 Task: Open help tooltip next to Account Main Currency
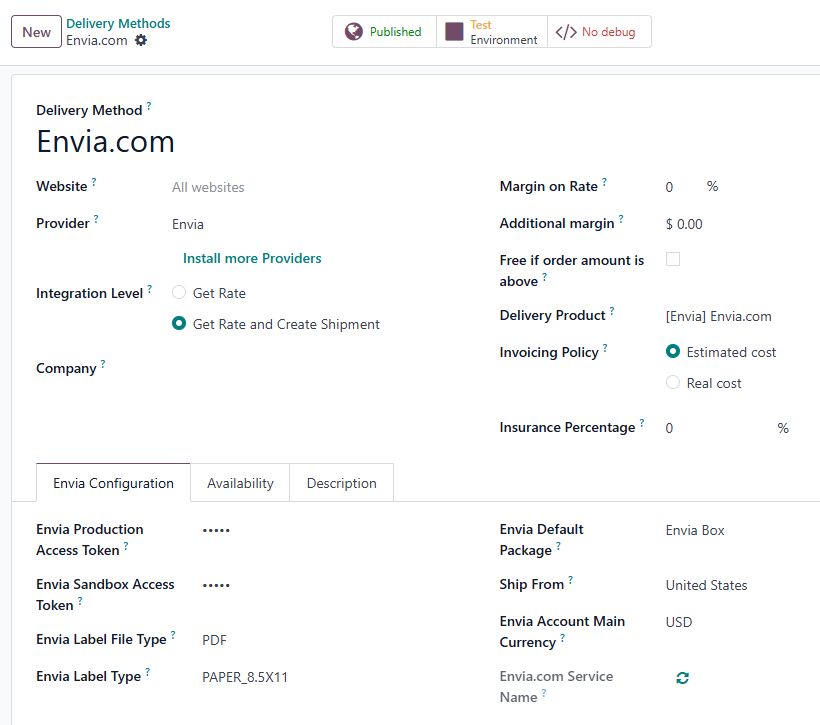[563, 637]
